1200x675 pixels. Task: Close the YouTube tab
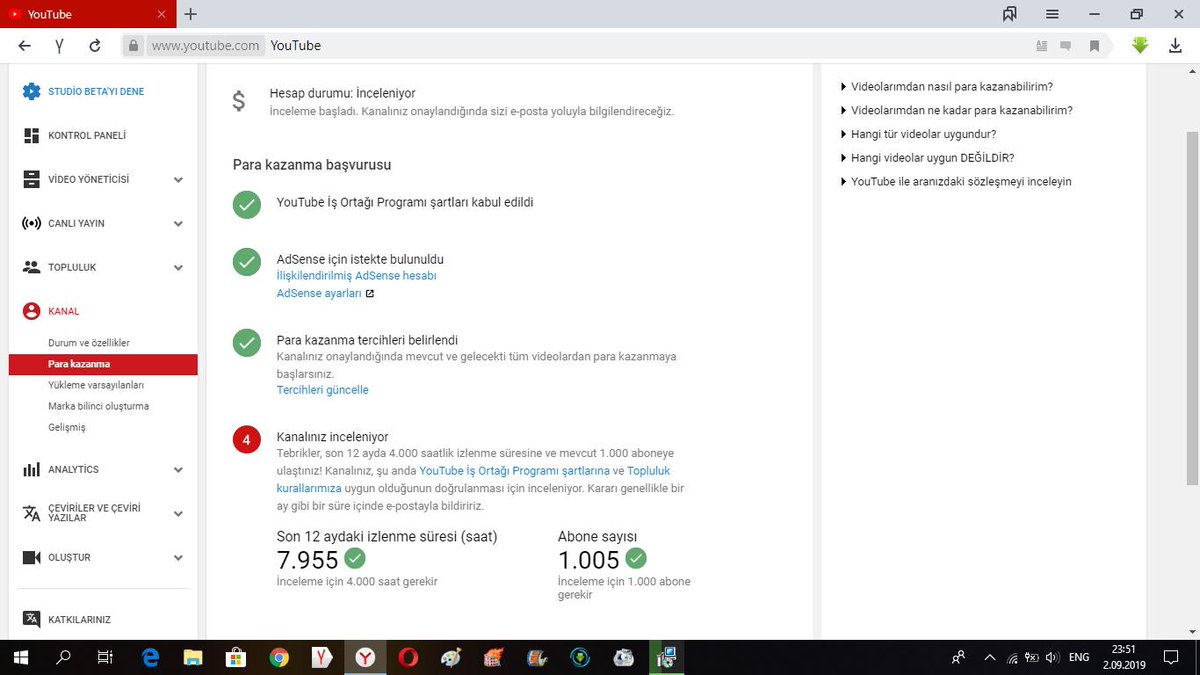click(162, 15)
